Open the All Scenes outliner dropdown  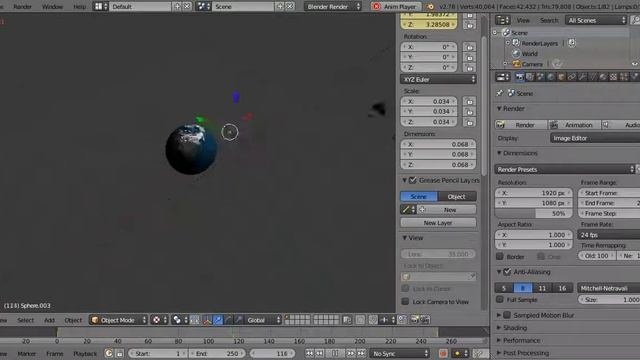coord(596,20)
